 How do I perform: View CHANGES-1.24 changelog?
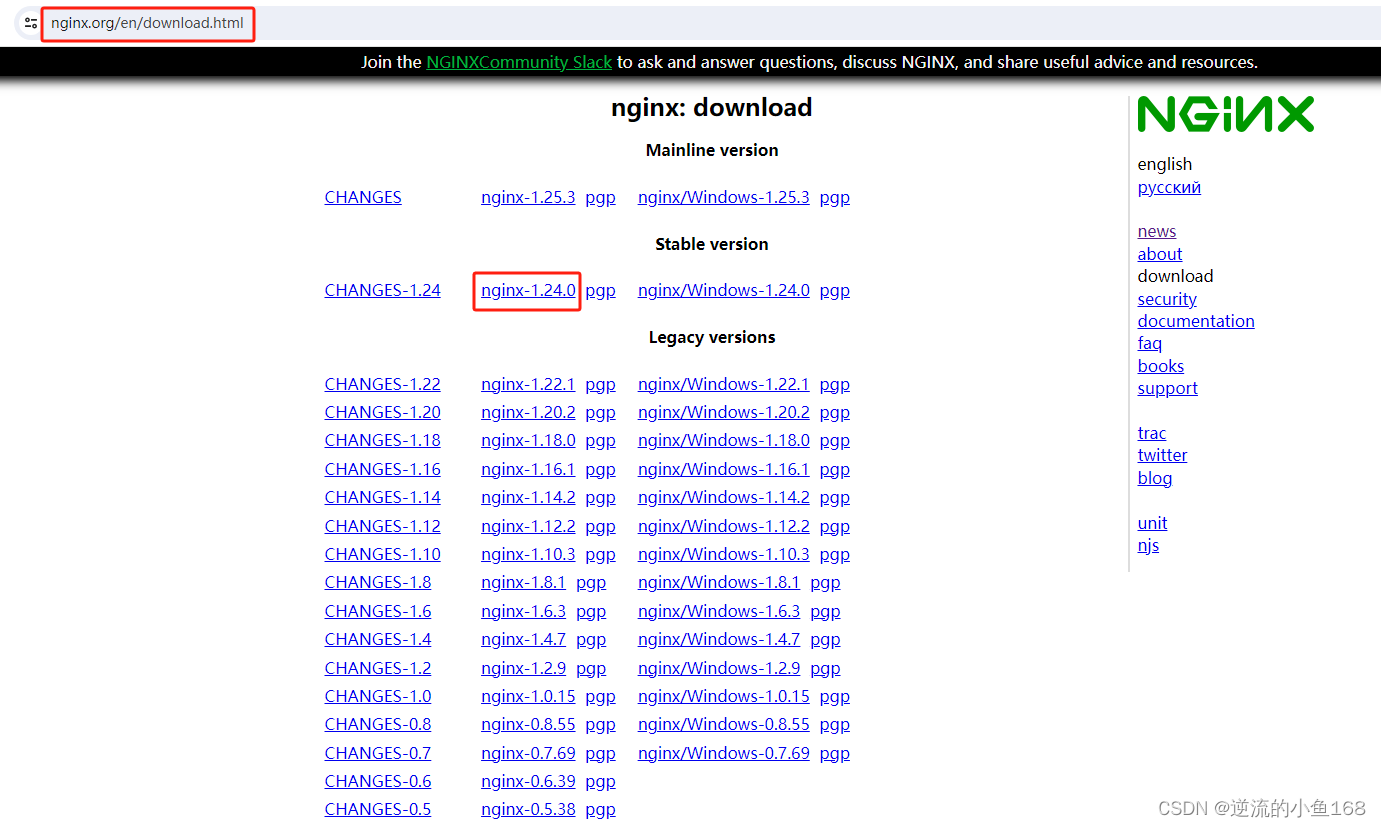[382, 290]
